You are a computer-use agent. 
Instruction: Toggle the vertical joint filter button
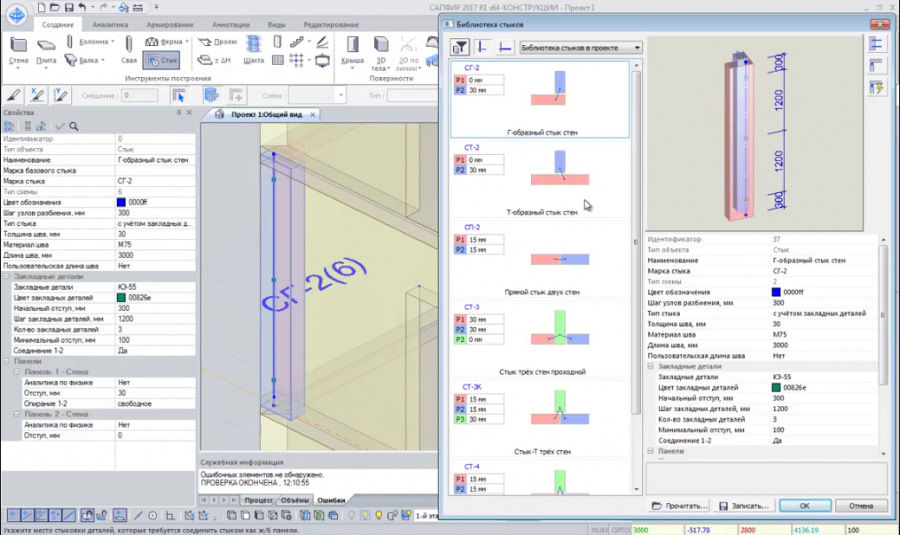pyautogui.click(x=482, y=47)
